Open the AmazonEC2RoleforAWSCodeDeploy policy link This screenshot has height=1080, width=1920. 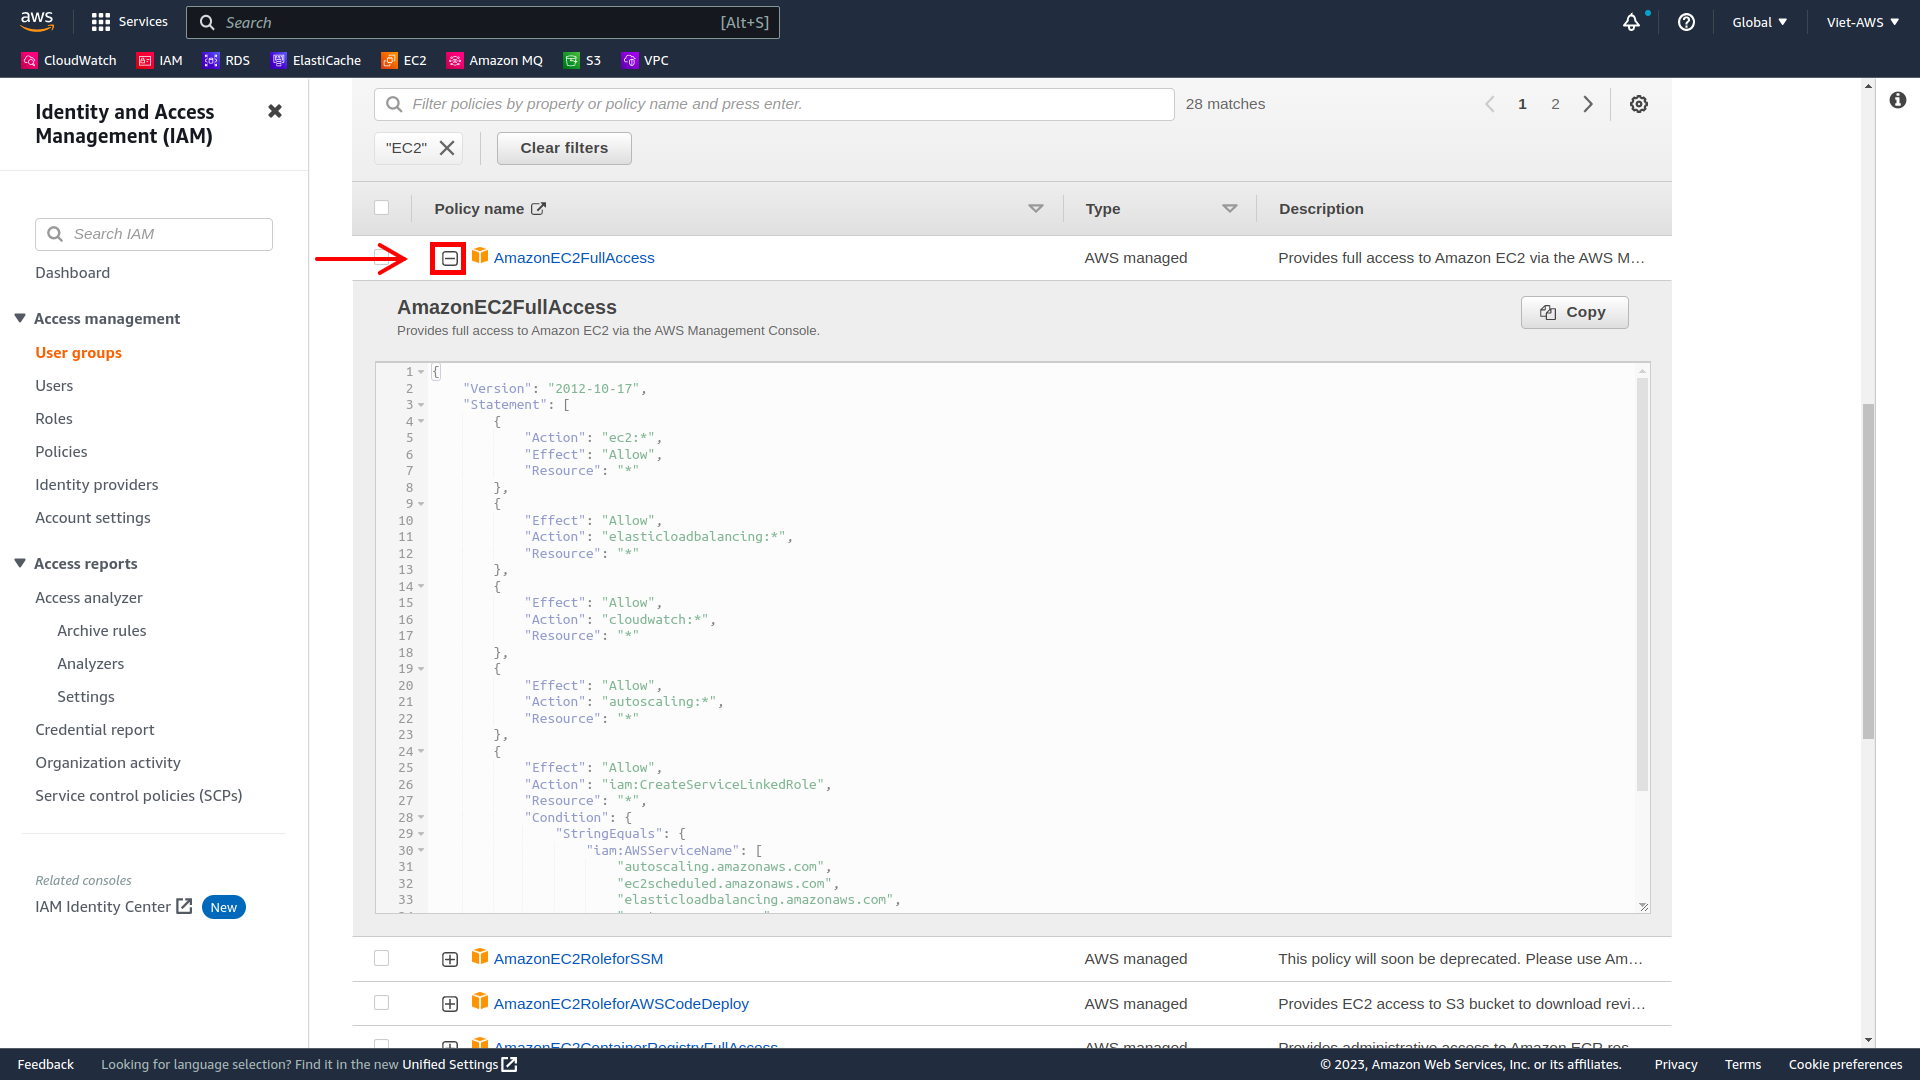(621, 1004)
